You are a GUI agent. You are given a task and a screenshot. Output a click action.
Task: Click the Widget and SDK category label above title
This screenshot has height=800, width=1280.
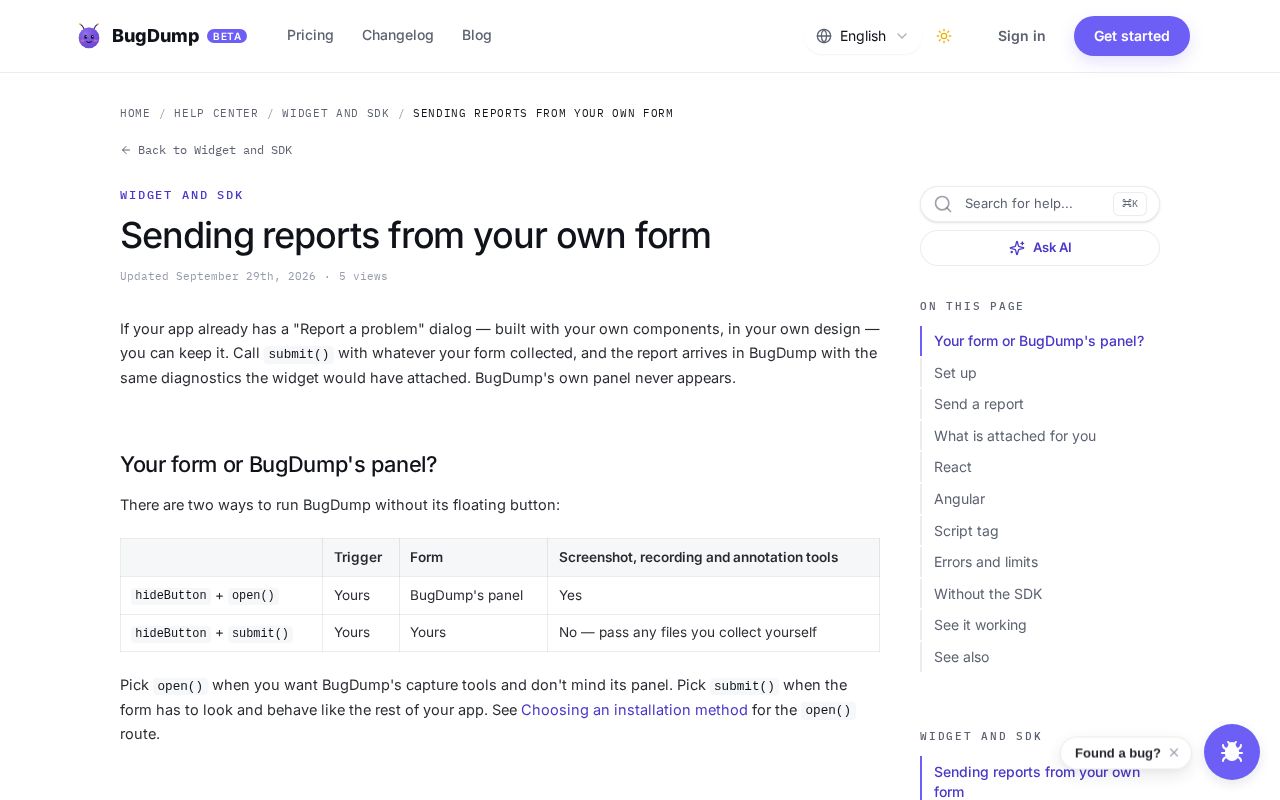pos(182,195)
